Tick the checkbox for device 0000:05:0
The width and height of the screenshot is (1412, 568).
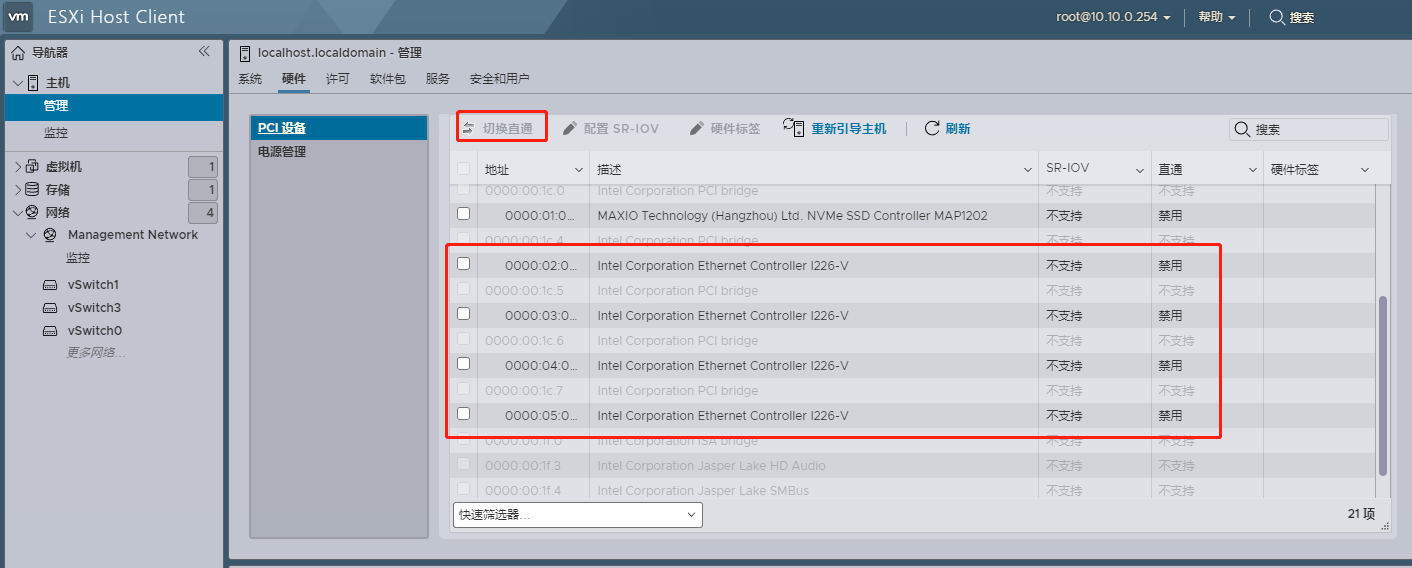(x=463, y=414)
